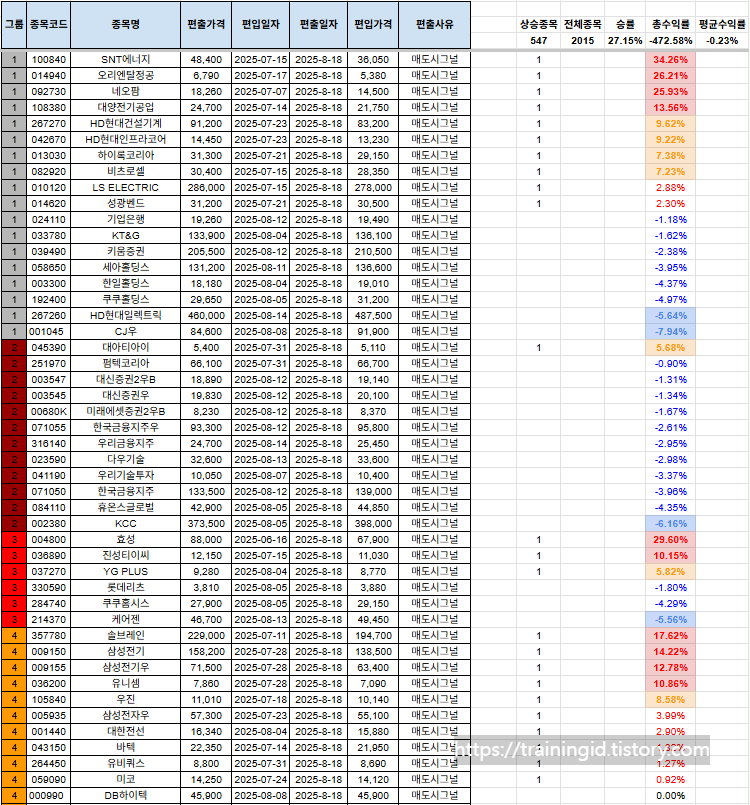Viewport: 750px width, 805px height.
Task: Select the KT&G name cell
Action: click(x=125, y=236)
